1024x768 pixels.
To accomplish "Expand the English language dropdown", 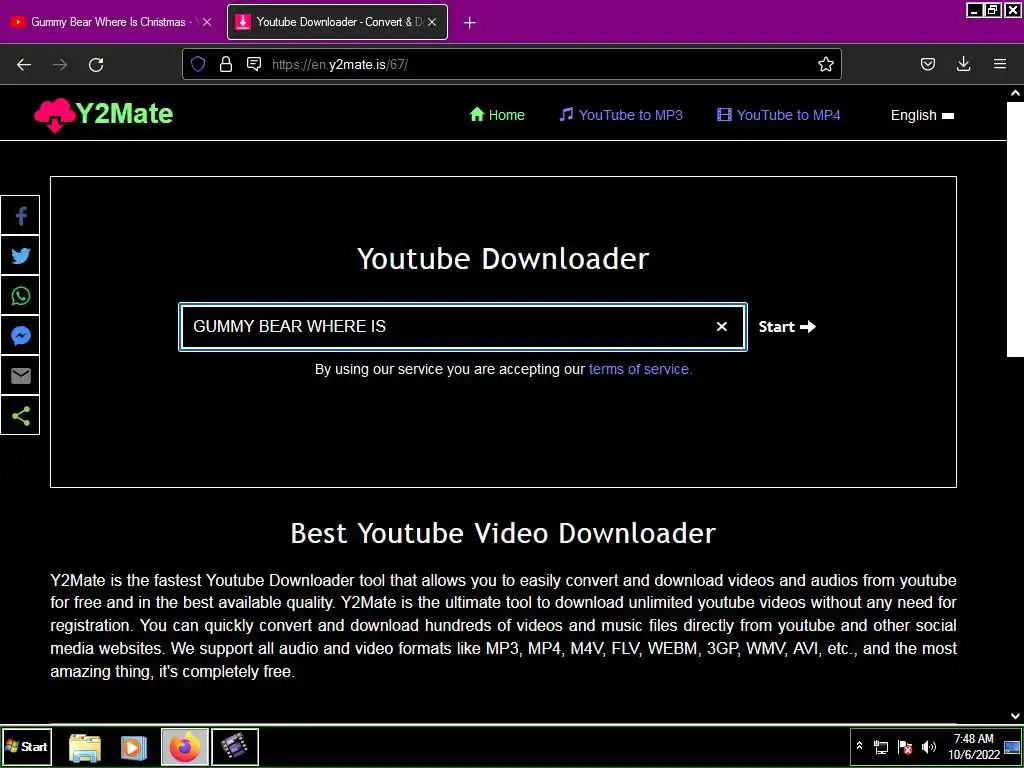I will click(x=922, y=116).
